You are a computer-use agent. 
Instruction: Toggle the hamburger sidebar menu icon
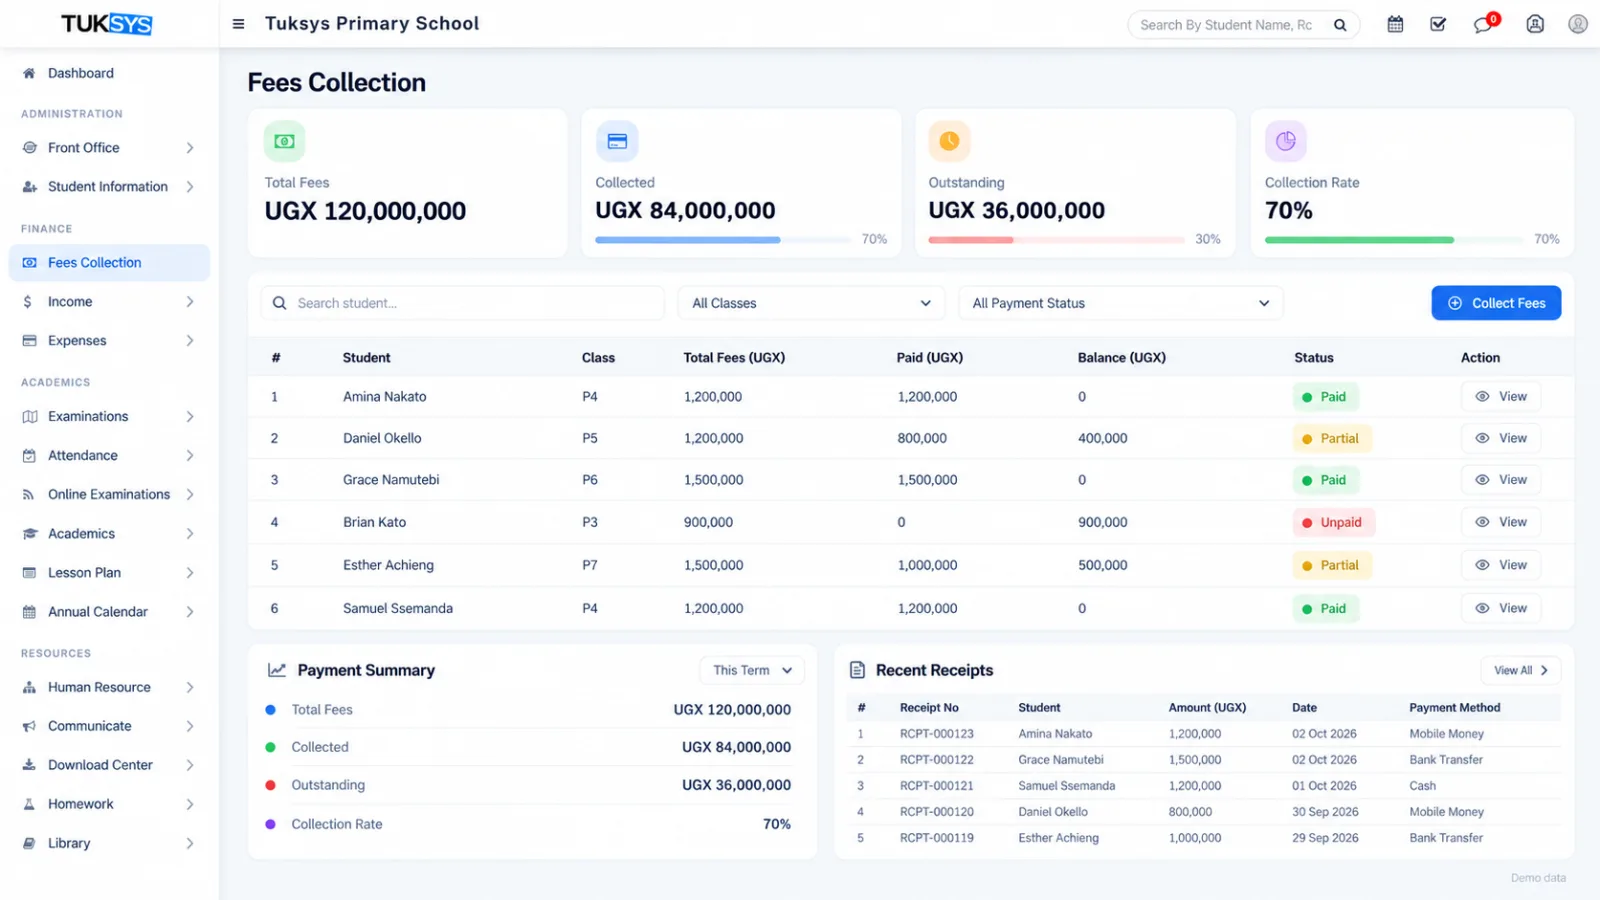click(238, 24)
